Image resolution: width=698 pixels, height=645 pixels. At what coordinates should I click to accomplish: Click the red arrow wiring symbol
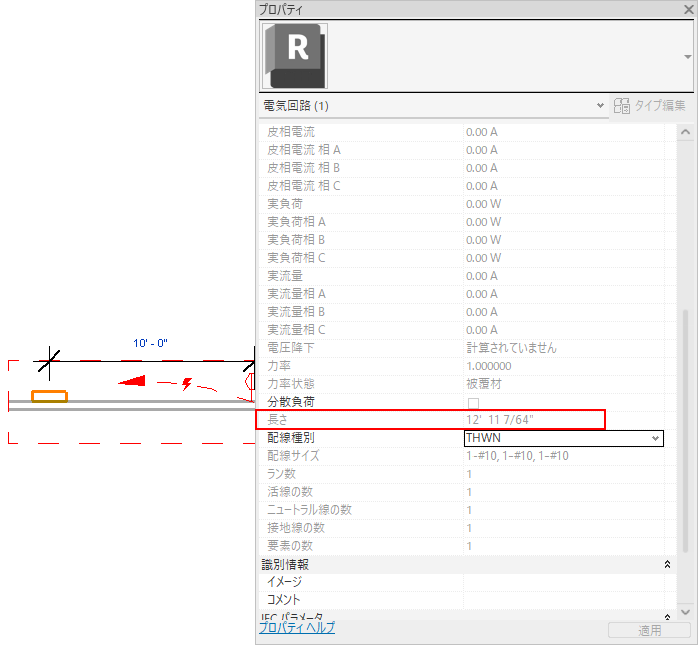tap(132, 381)
